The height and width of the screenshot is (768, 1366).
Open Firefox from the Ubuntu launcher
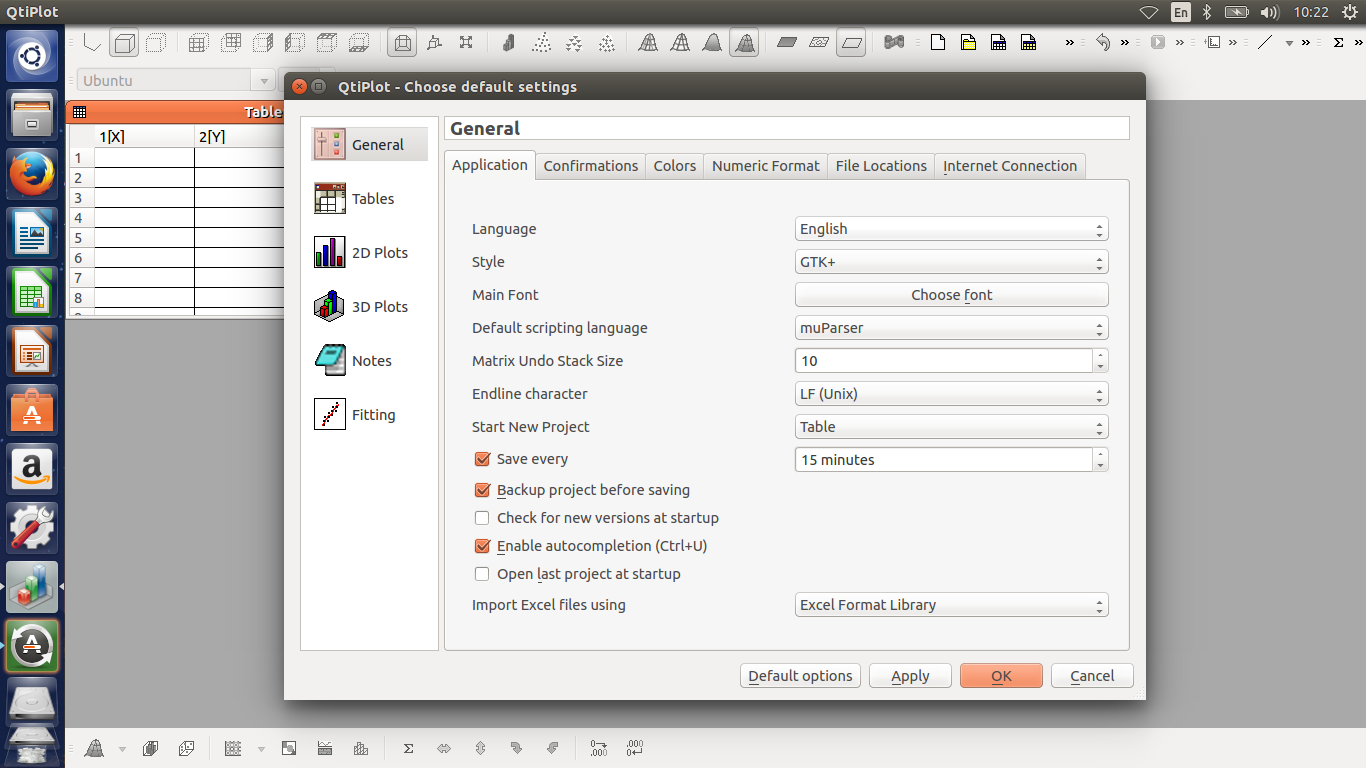[x=32, y=174]
